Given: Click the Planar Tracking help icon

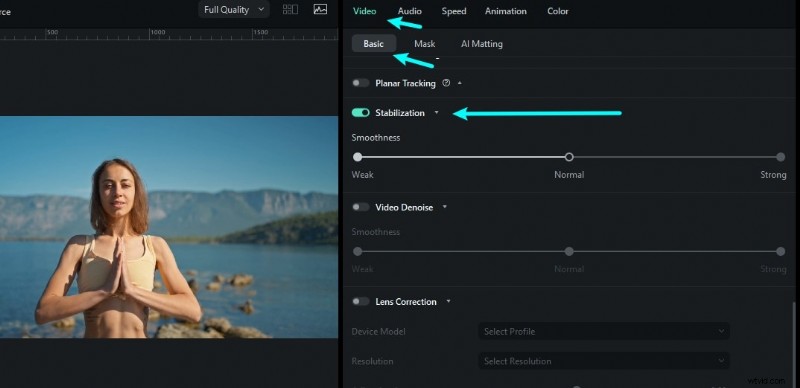Looking at the screenshot, I should [x=446, y=83].
